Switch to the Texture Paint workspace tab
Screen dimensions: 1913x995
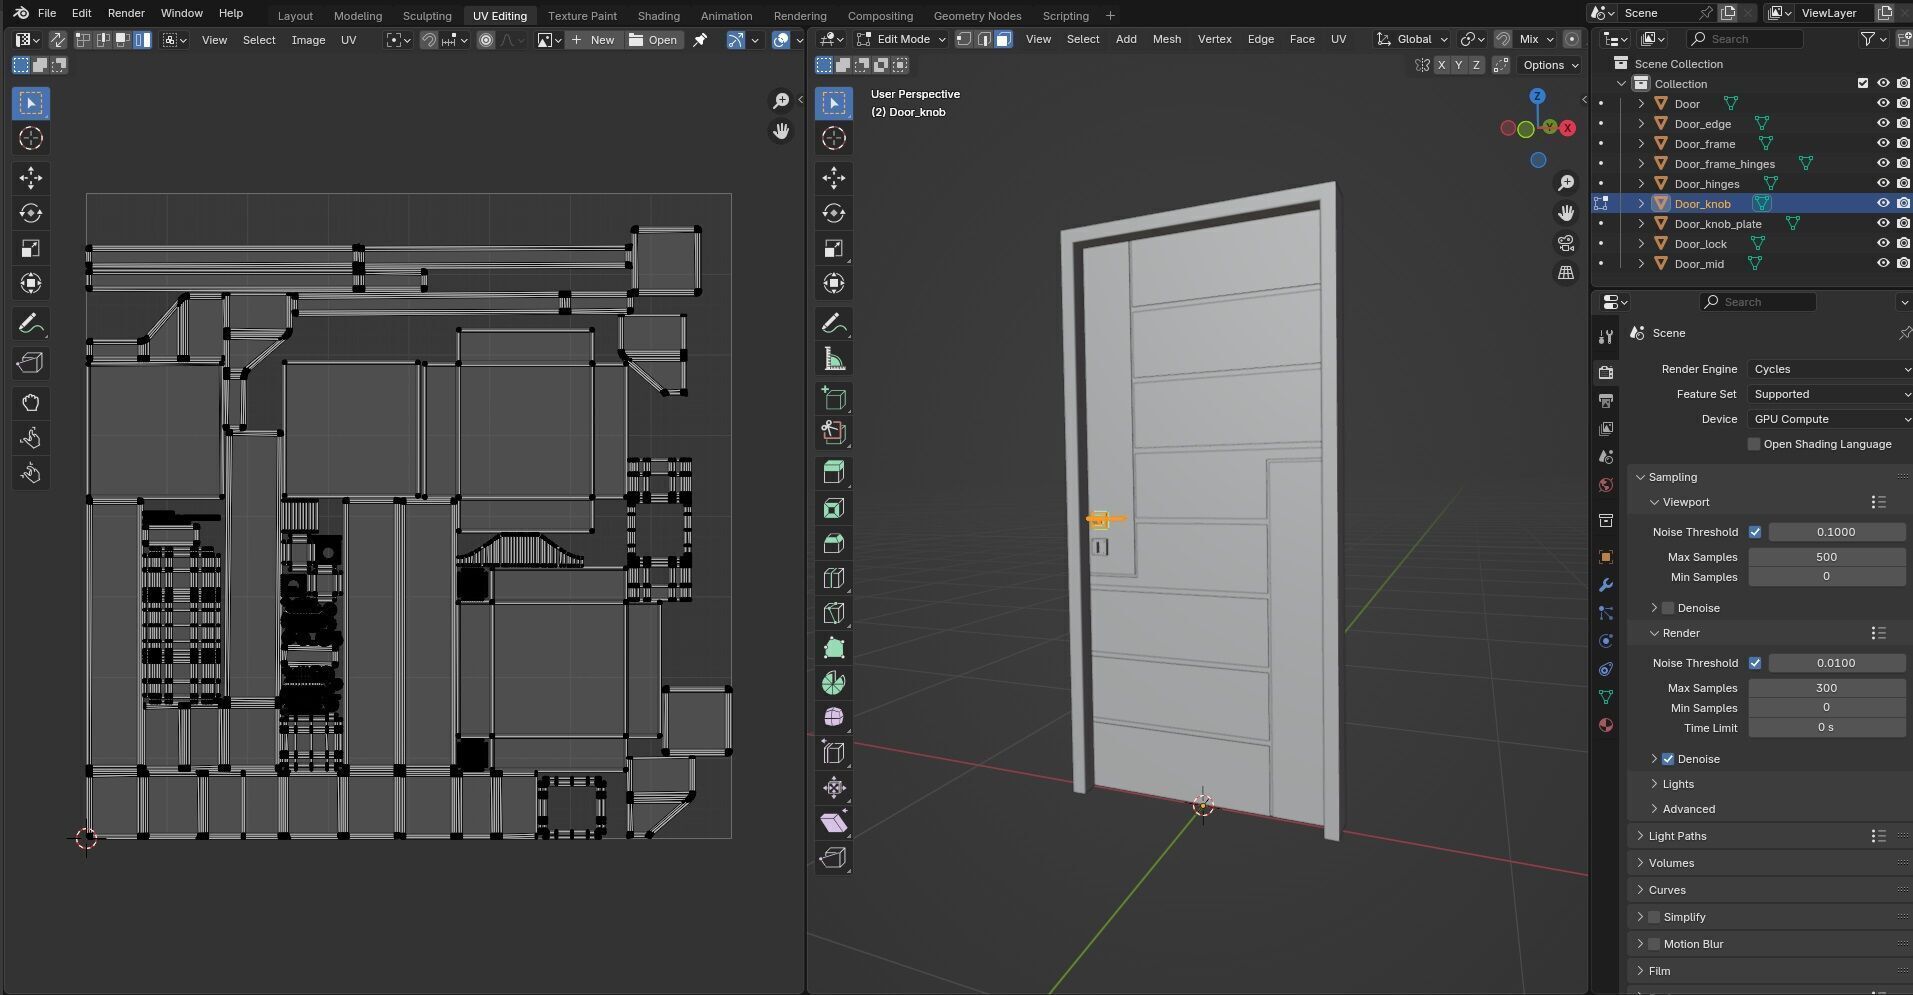tap(582, 15)
